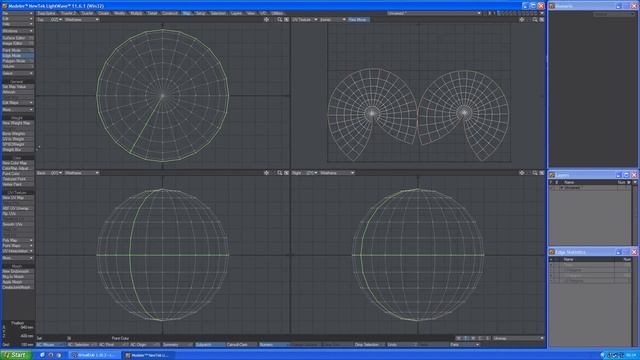Click the zoom magnifier icon in the Top viewport

[x=280, y=20]
